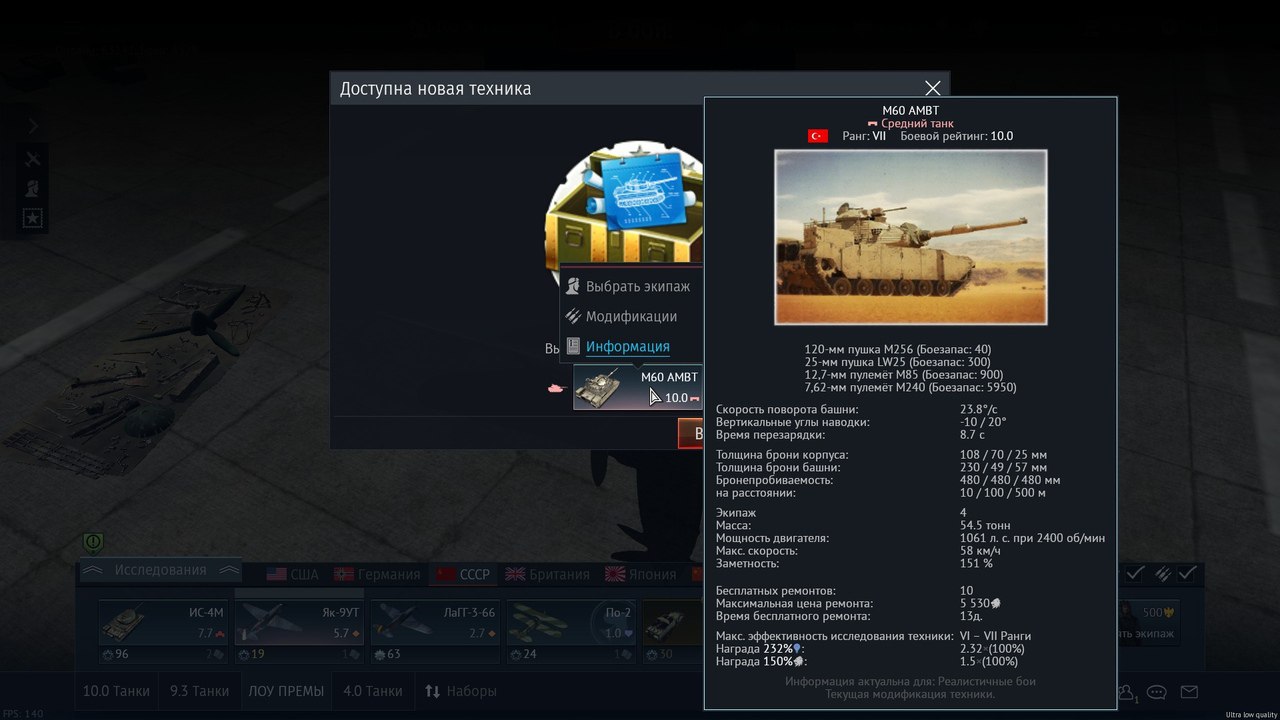The width and height of the screenshot is (1280, 720).
Task: Click the Мощность двигателя 1061 л. с. value
Action: tap(1032, 538)
